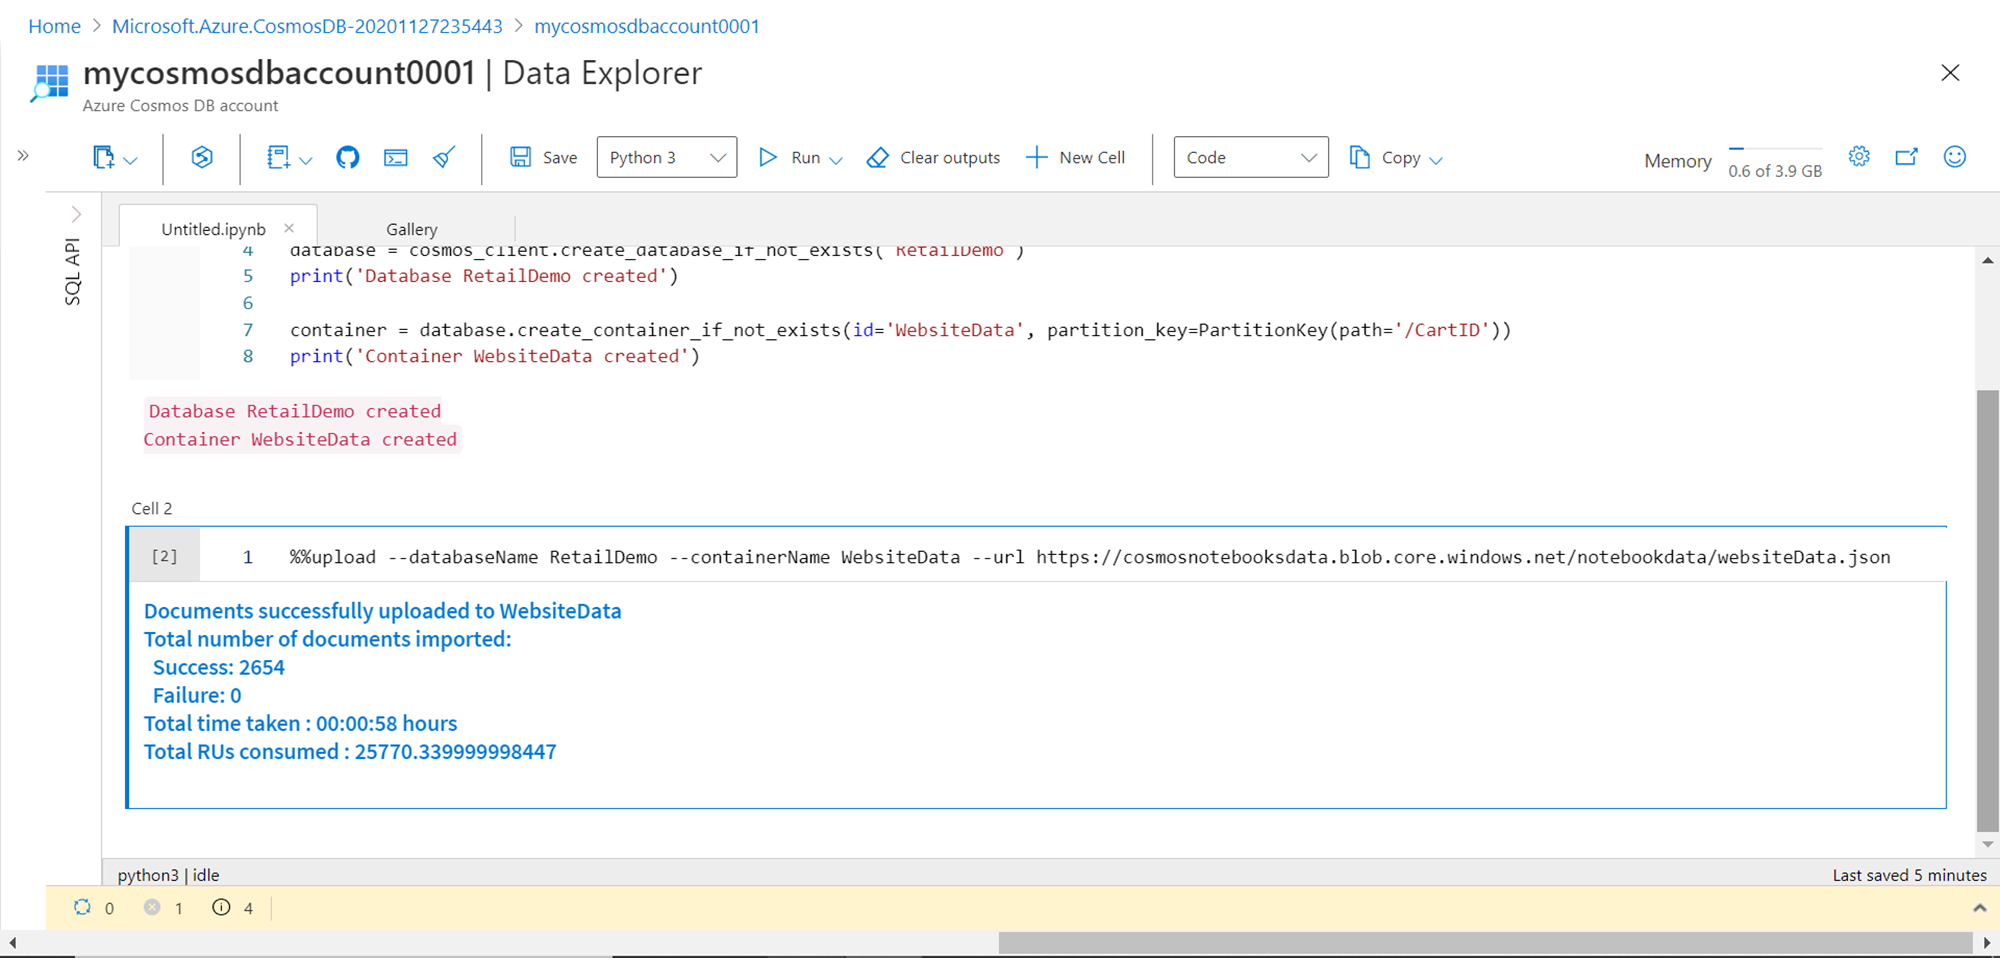Image resolution: width=2000 pixels, height=958 pixels.
Task: Close the Untitled.ipynb tab
Action: tap(289, 228)
